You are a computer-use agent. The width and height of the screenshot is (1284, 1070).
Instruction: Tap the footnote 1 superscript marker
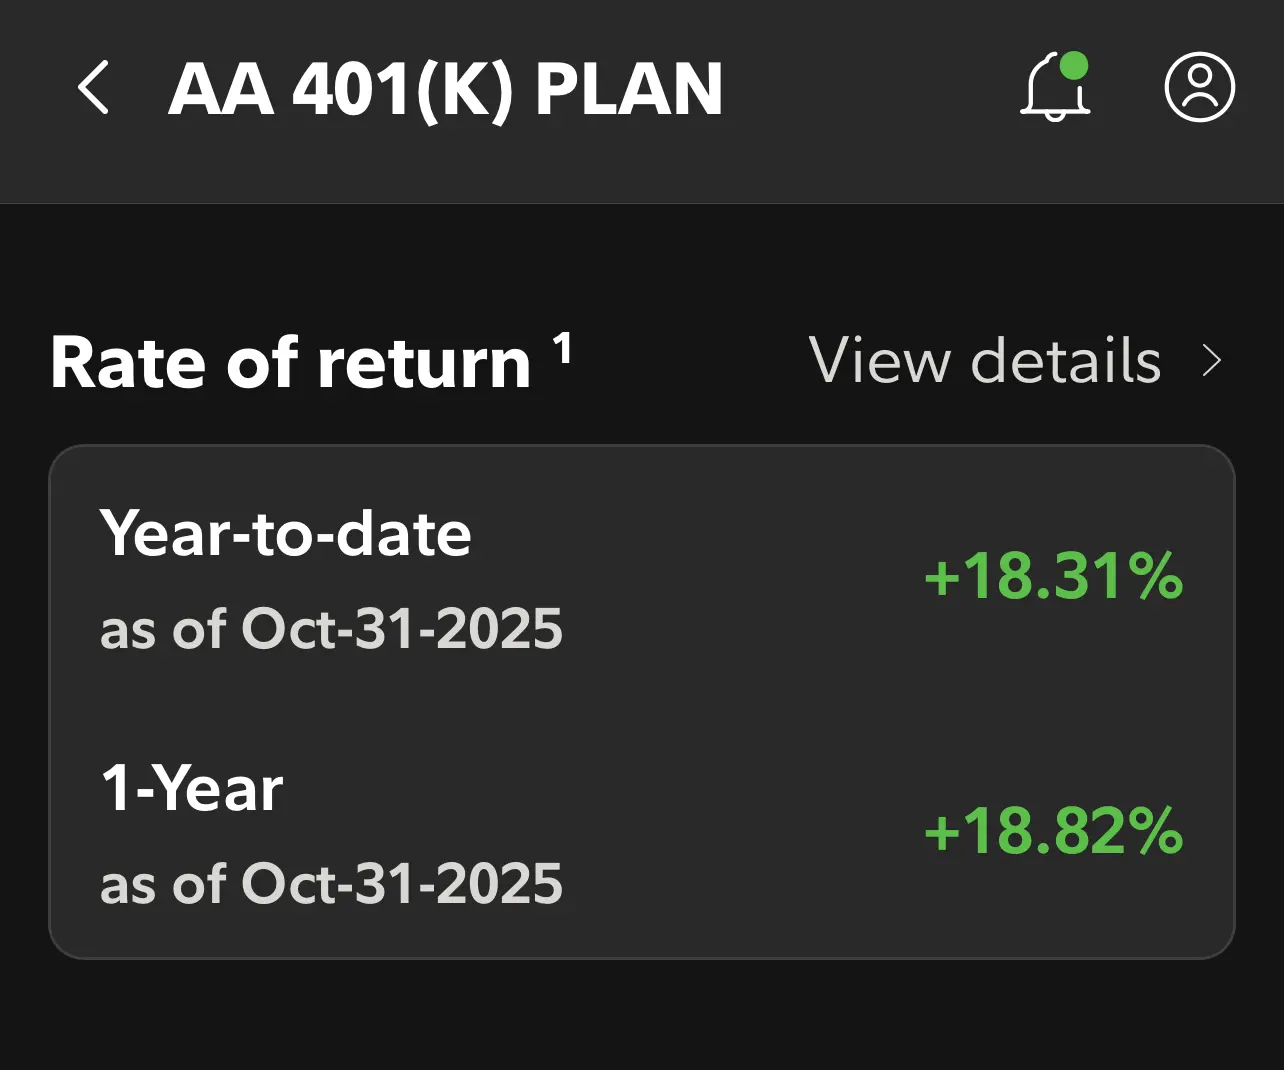[563, 349]
